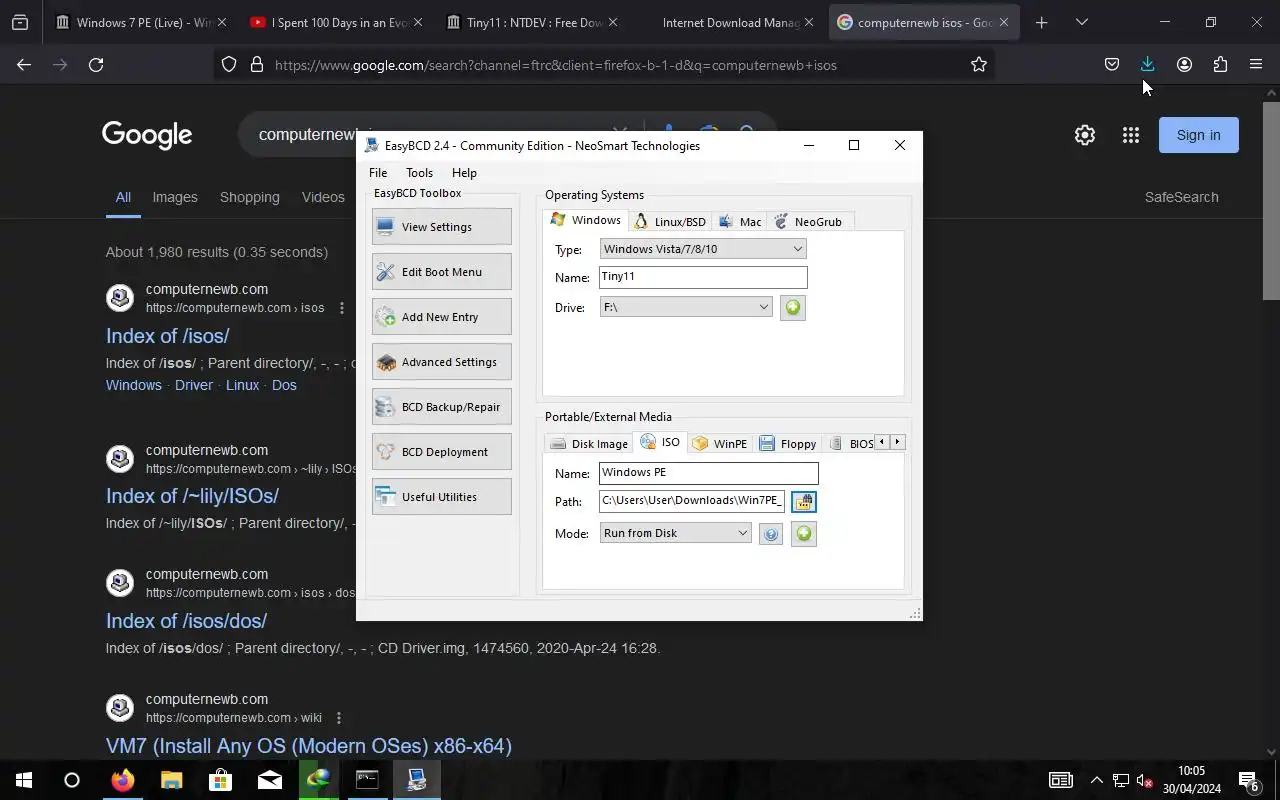Add Windows entry with green plus icon
The width and height of the screenshot is (1280, 800).
coord(793,308)
